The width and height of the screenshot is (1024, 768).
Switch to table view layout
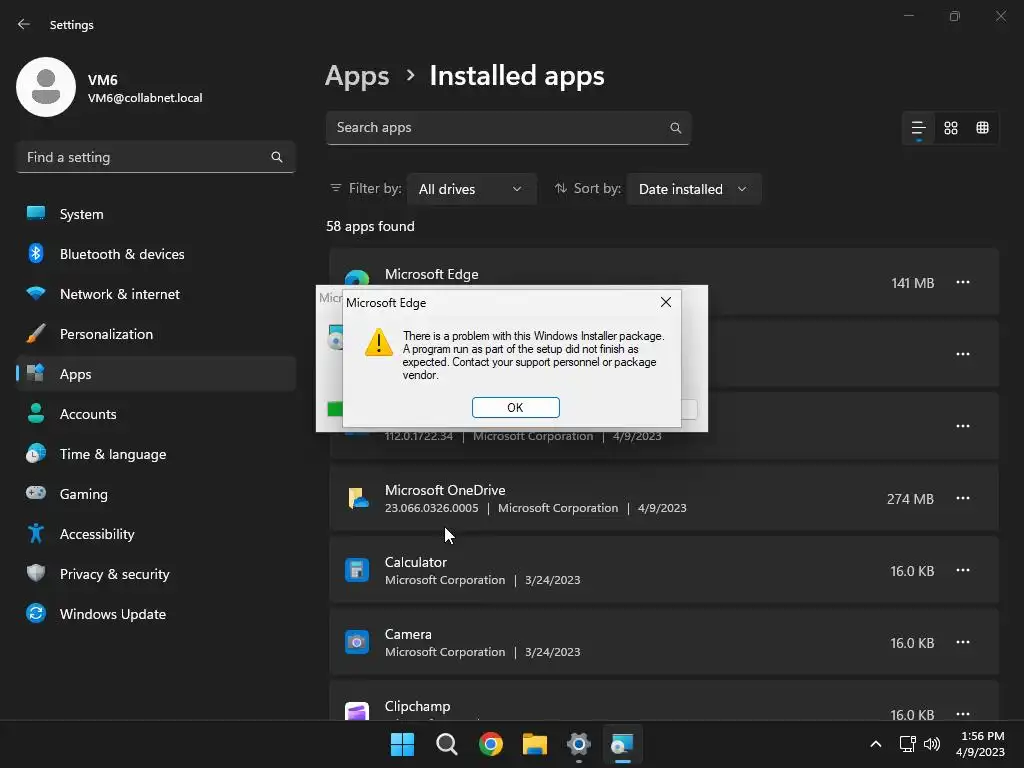click(x=982, y=128)
